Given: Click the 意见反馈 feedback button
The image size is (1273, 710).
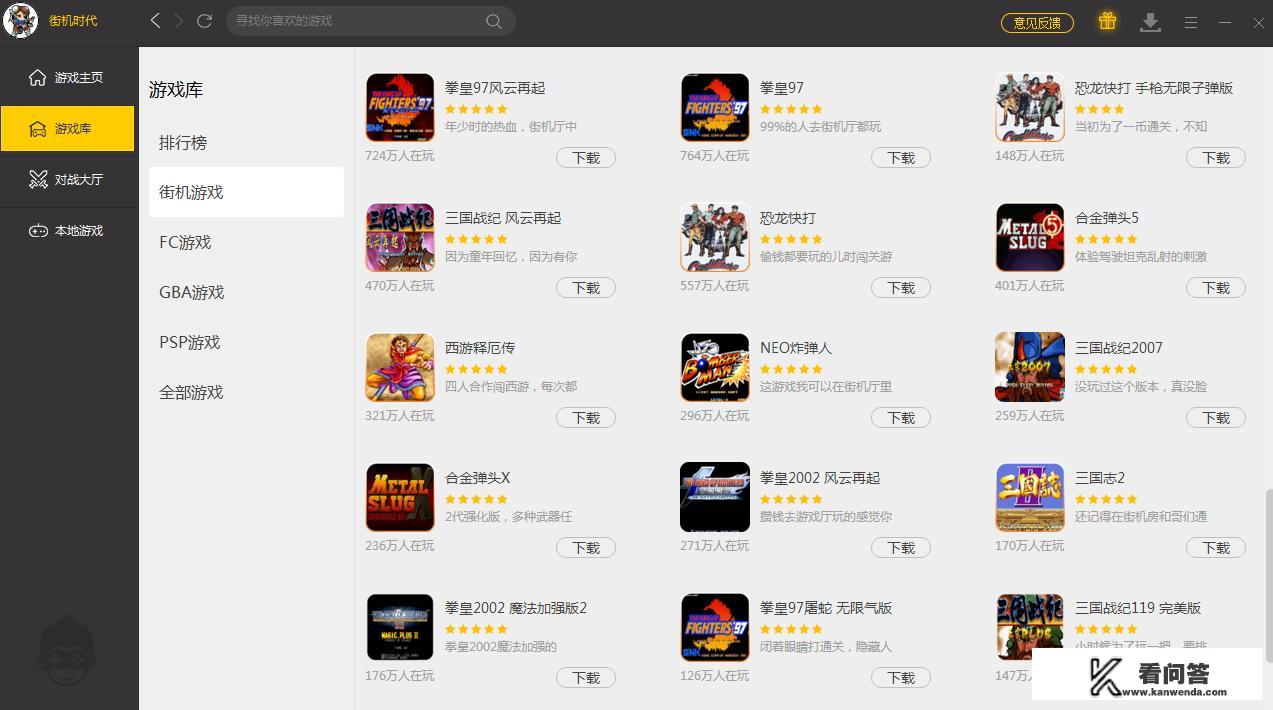Looking at the screenshot, I should (1037, 22).
